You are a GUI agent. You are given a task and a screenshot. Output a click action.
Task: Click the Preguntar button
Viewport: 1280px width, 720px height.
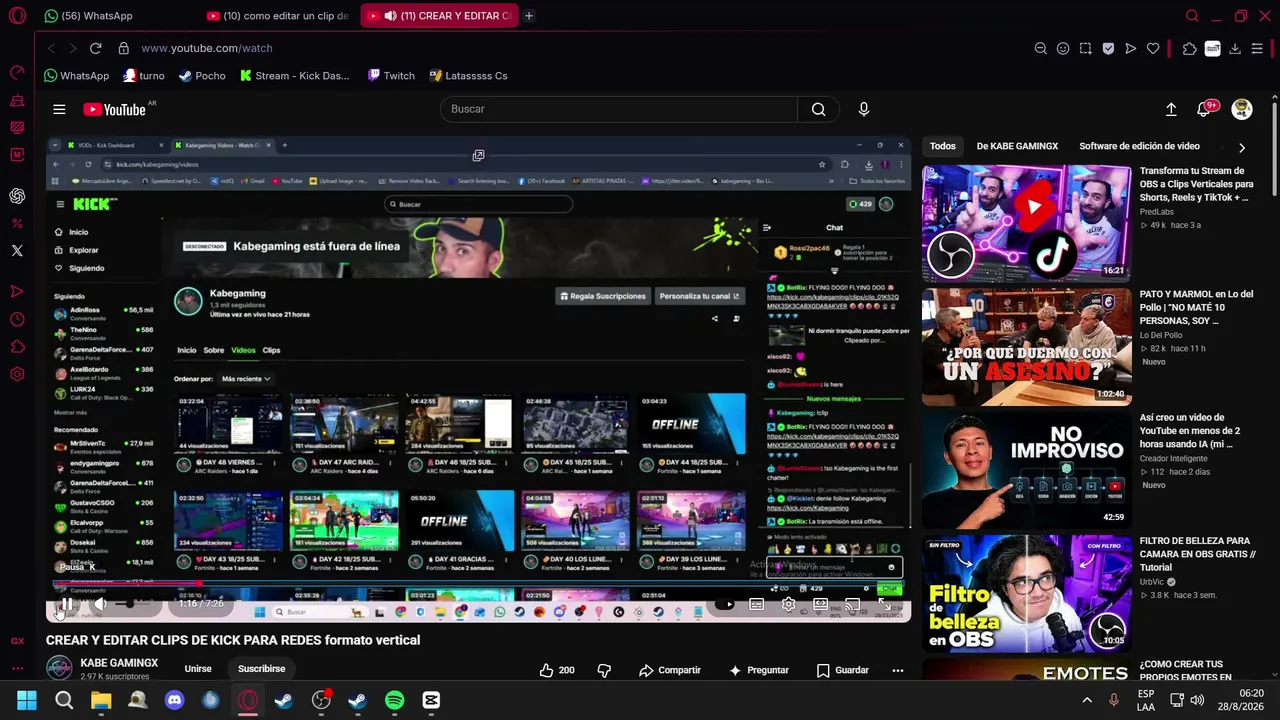pos(759,670)
